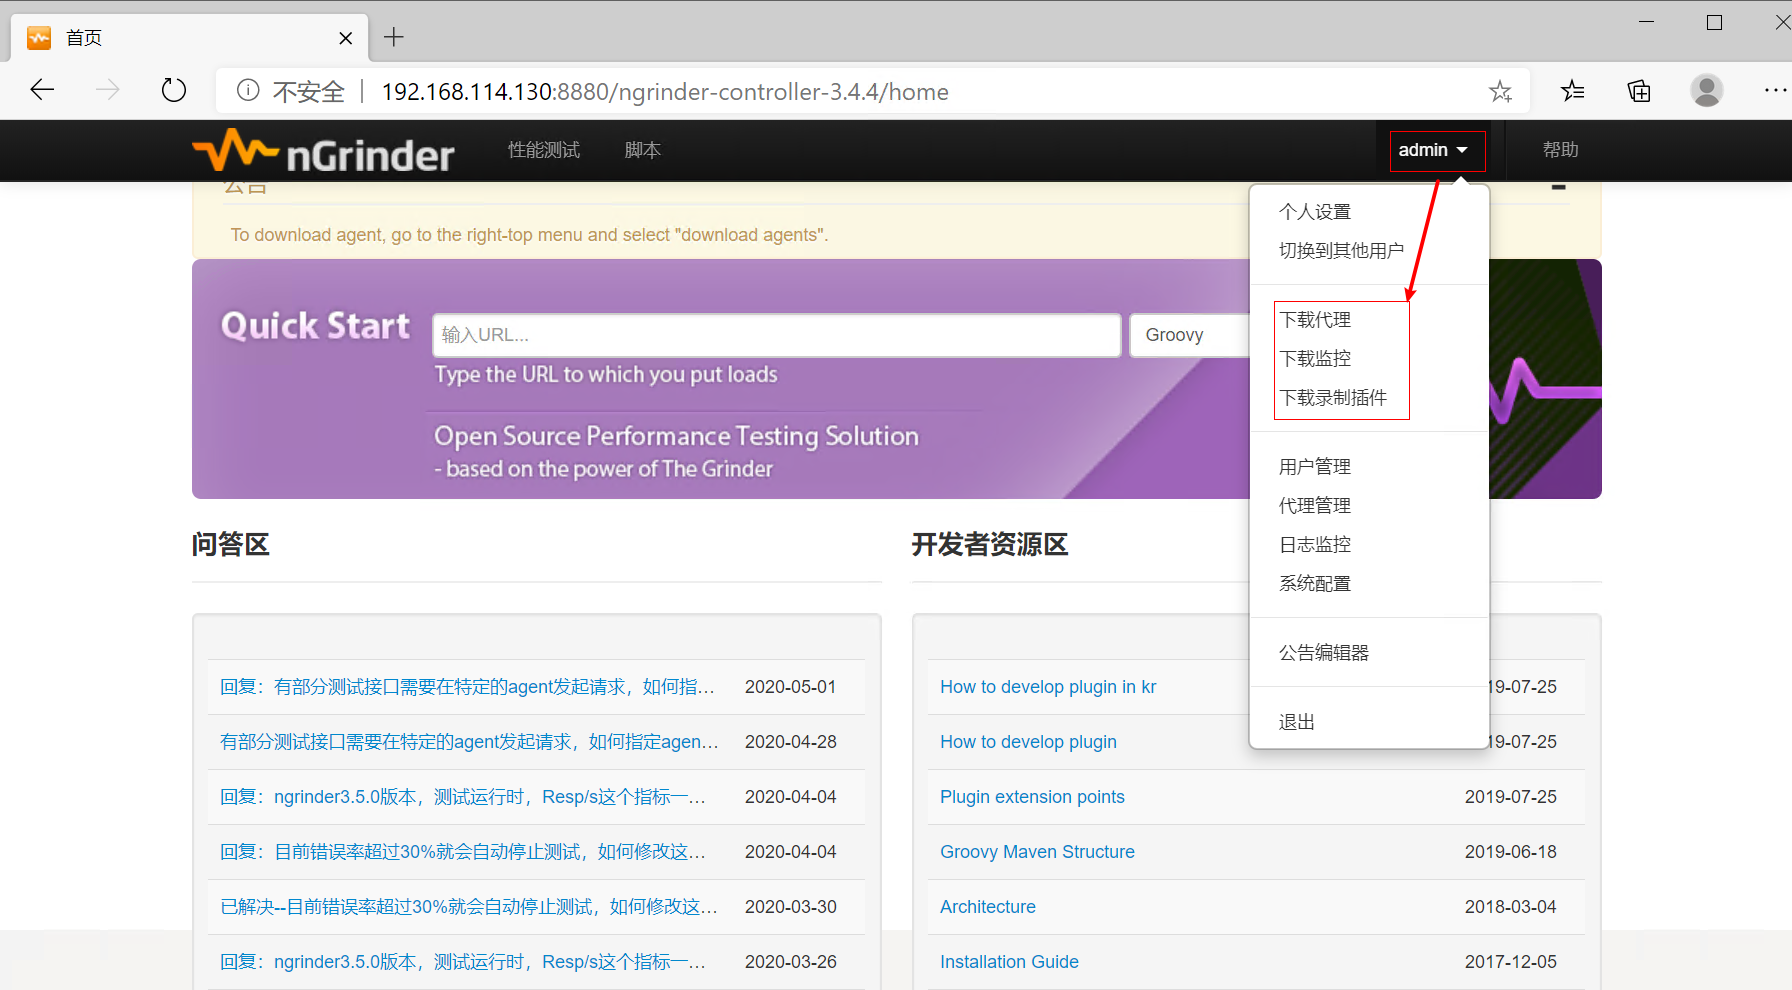Open the collections icon in toolbar
The height and width of the screenshot is (990, 1792).
1639,91
